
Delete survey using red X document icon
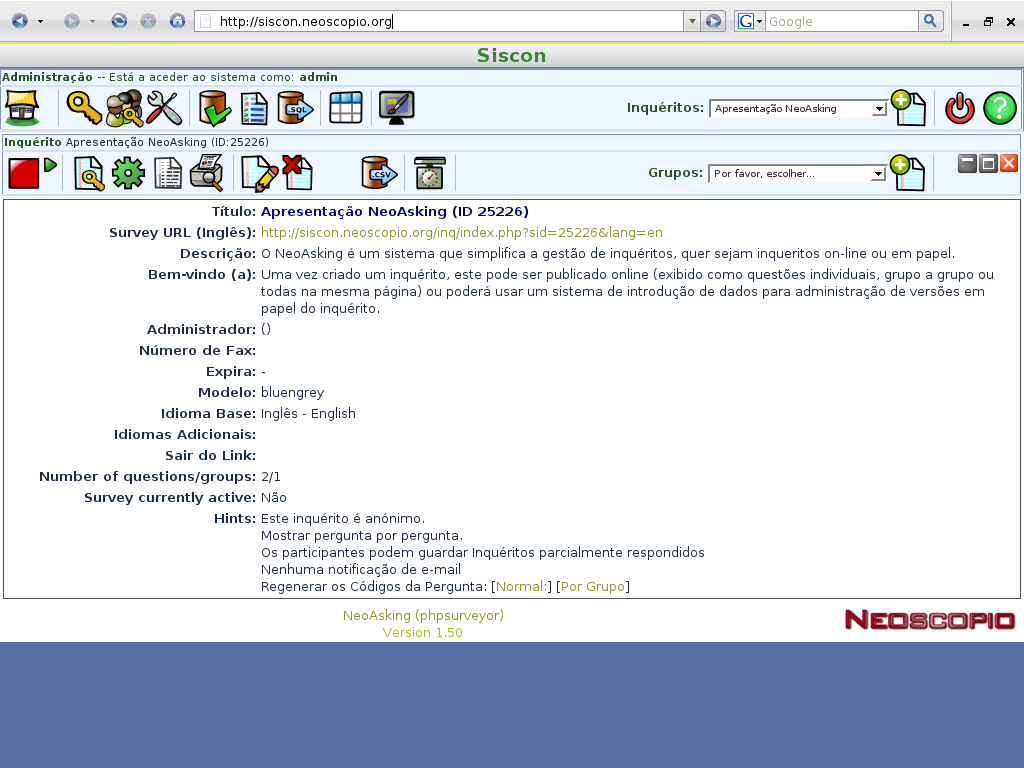298,173
